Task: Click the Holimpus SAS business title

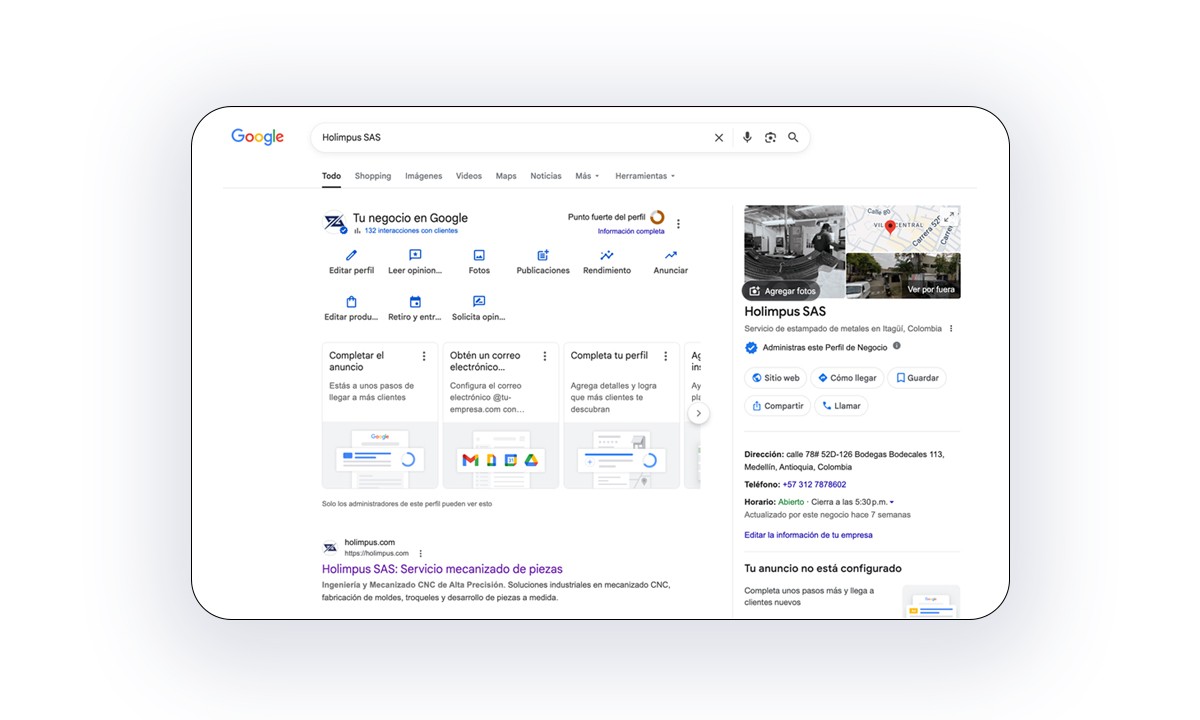Action: tap(785, 312)
